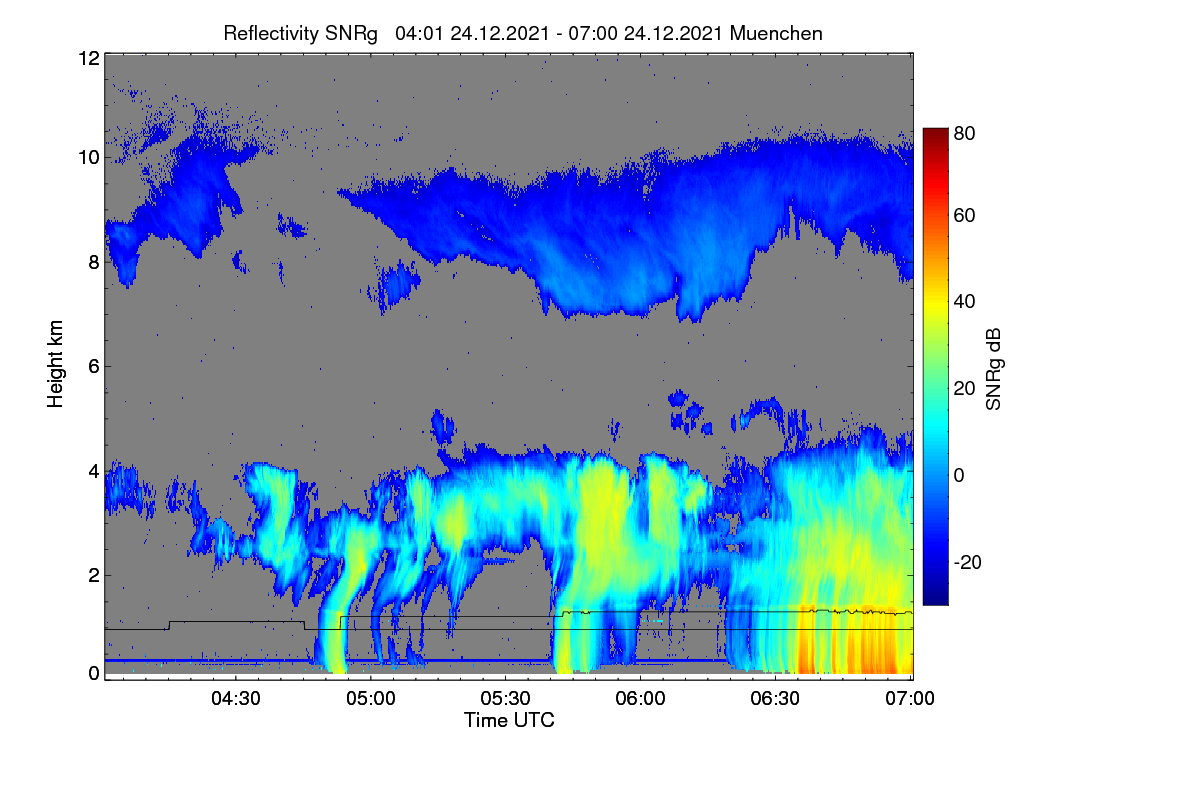1200x800 pixels.
Task: Click the 06:00 time axis label
Action: [640, 699]
